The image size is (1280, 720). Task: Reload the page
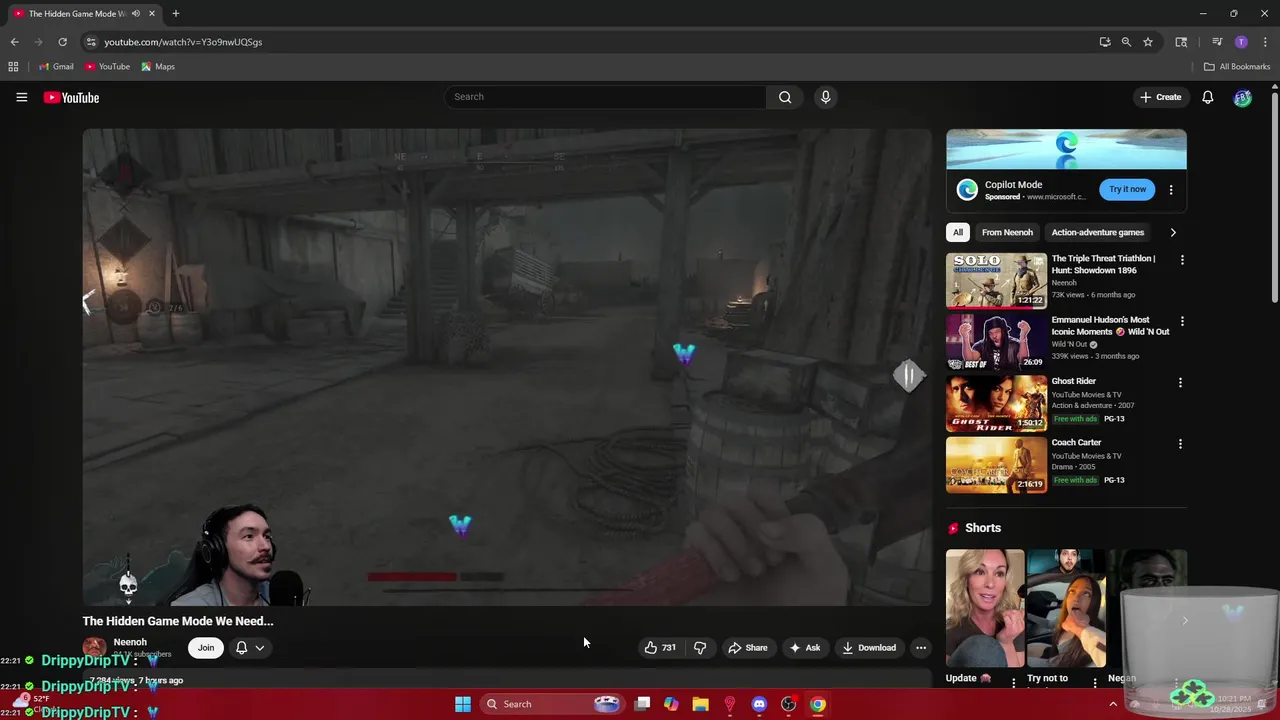pos(62,42)
